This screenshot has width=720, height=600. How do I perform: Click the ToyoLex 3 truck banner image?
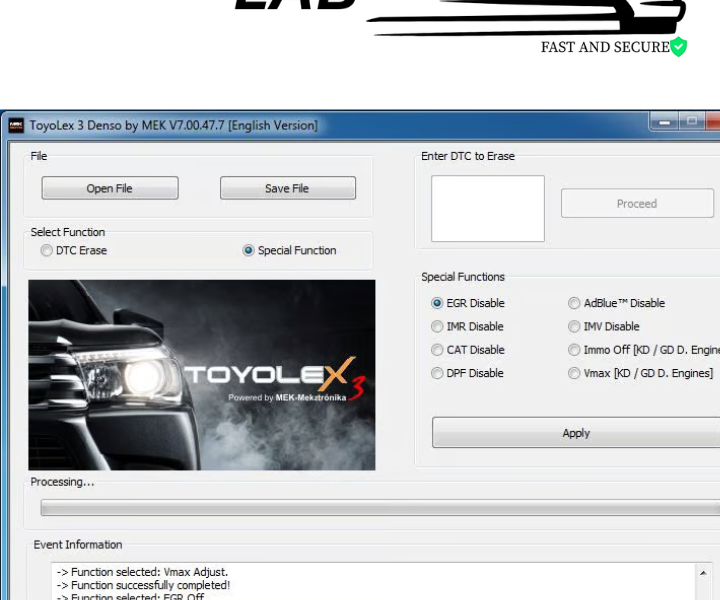(202, 375)
